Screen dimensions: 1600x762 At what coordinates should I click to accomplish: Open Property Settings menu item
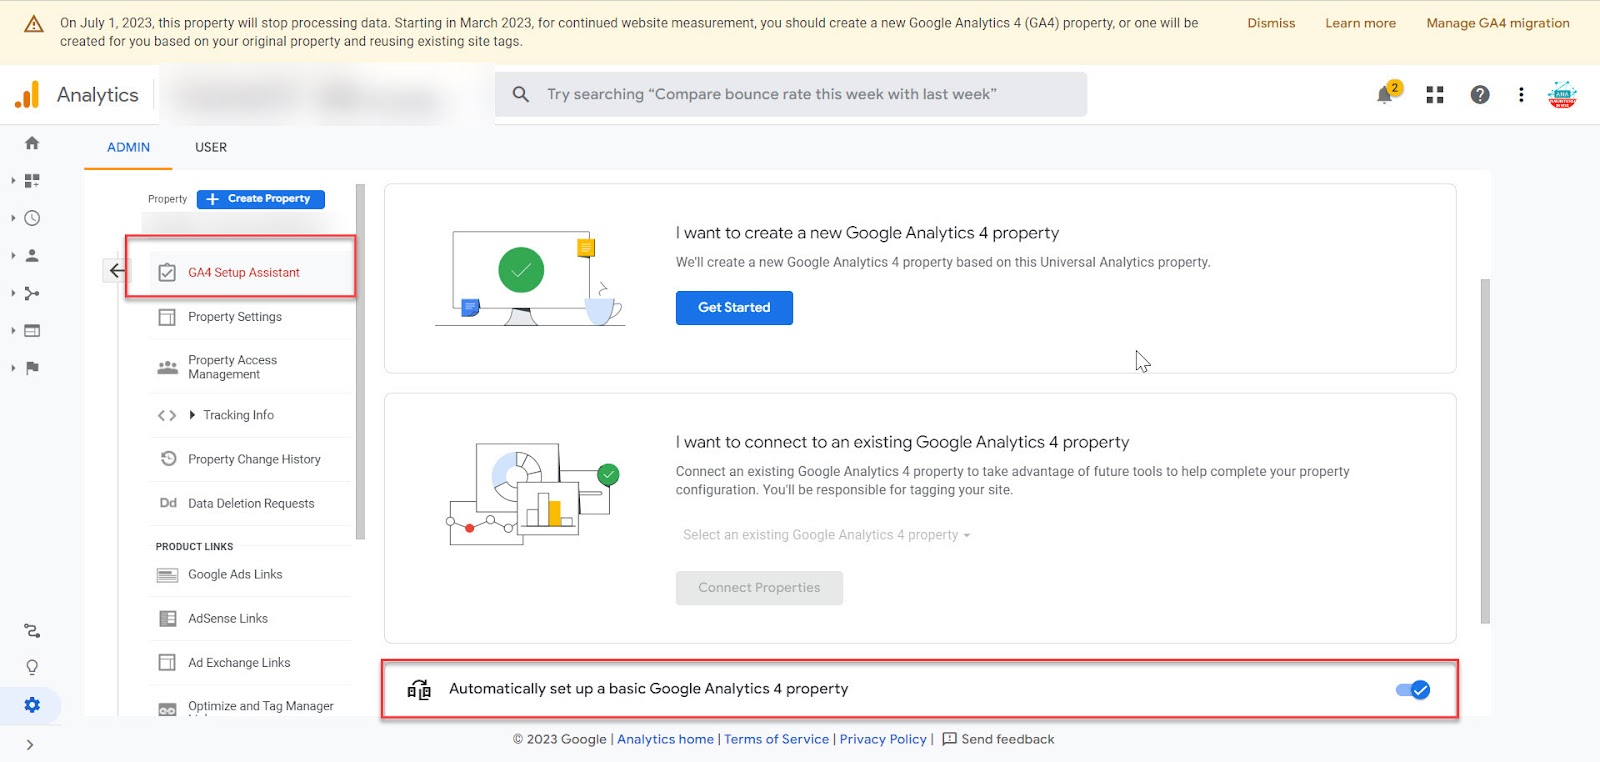click(x=235, y=317)
